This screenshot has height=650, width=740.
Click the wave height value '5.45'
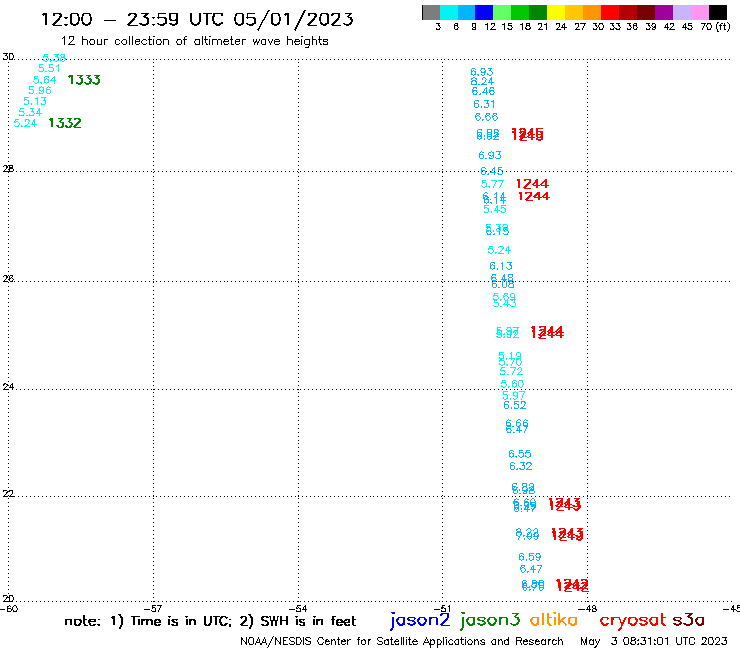coord(495,209)
